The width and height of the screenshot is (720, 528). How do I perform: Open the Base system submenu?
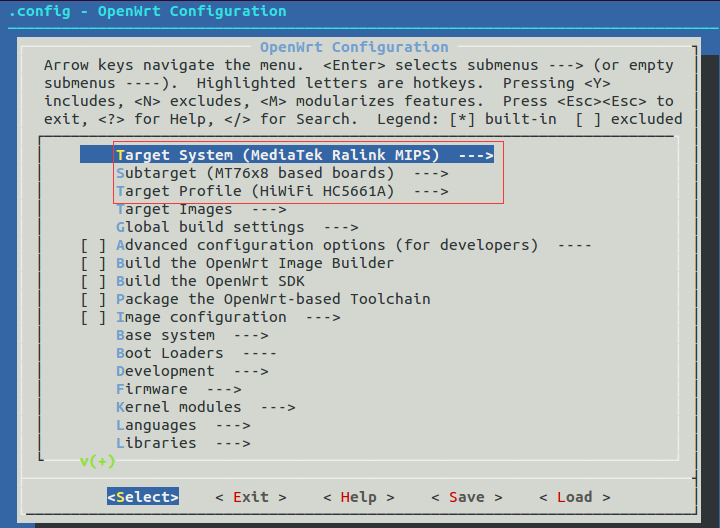[x=192, y=335]
